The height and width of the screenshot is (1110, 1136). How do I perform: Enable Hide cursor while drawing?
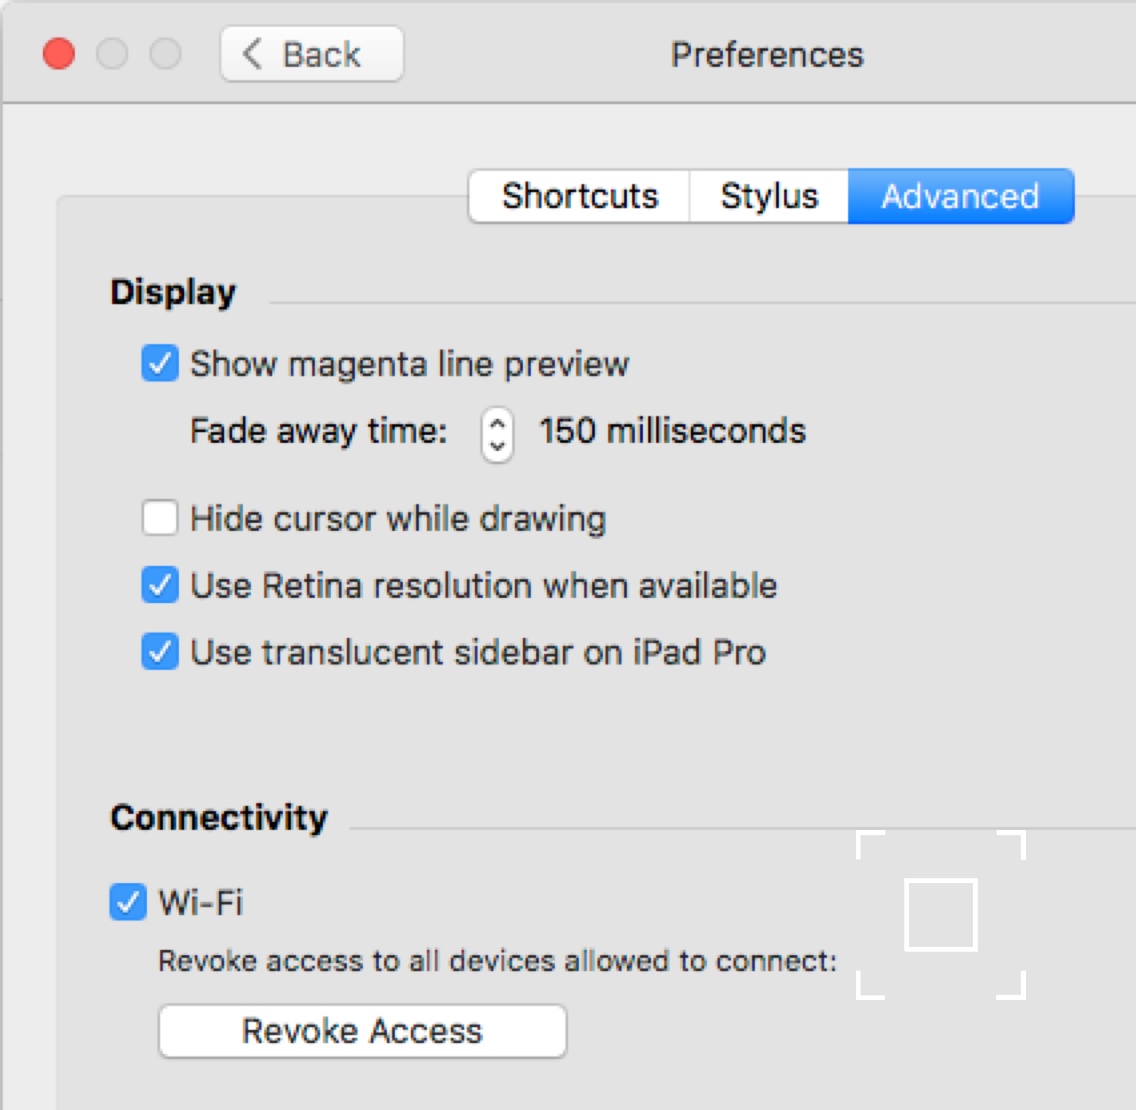(x=159, y=518)
